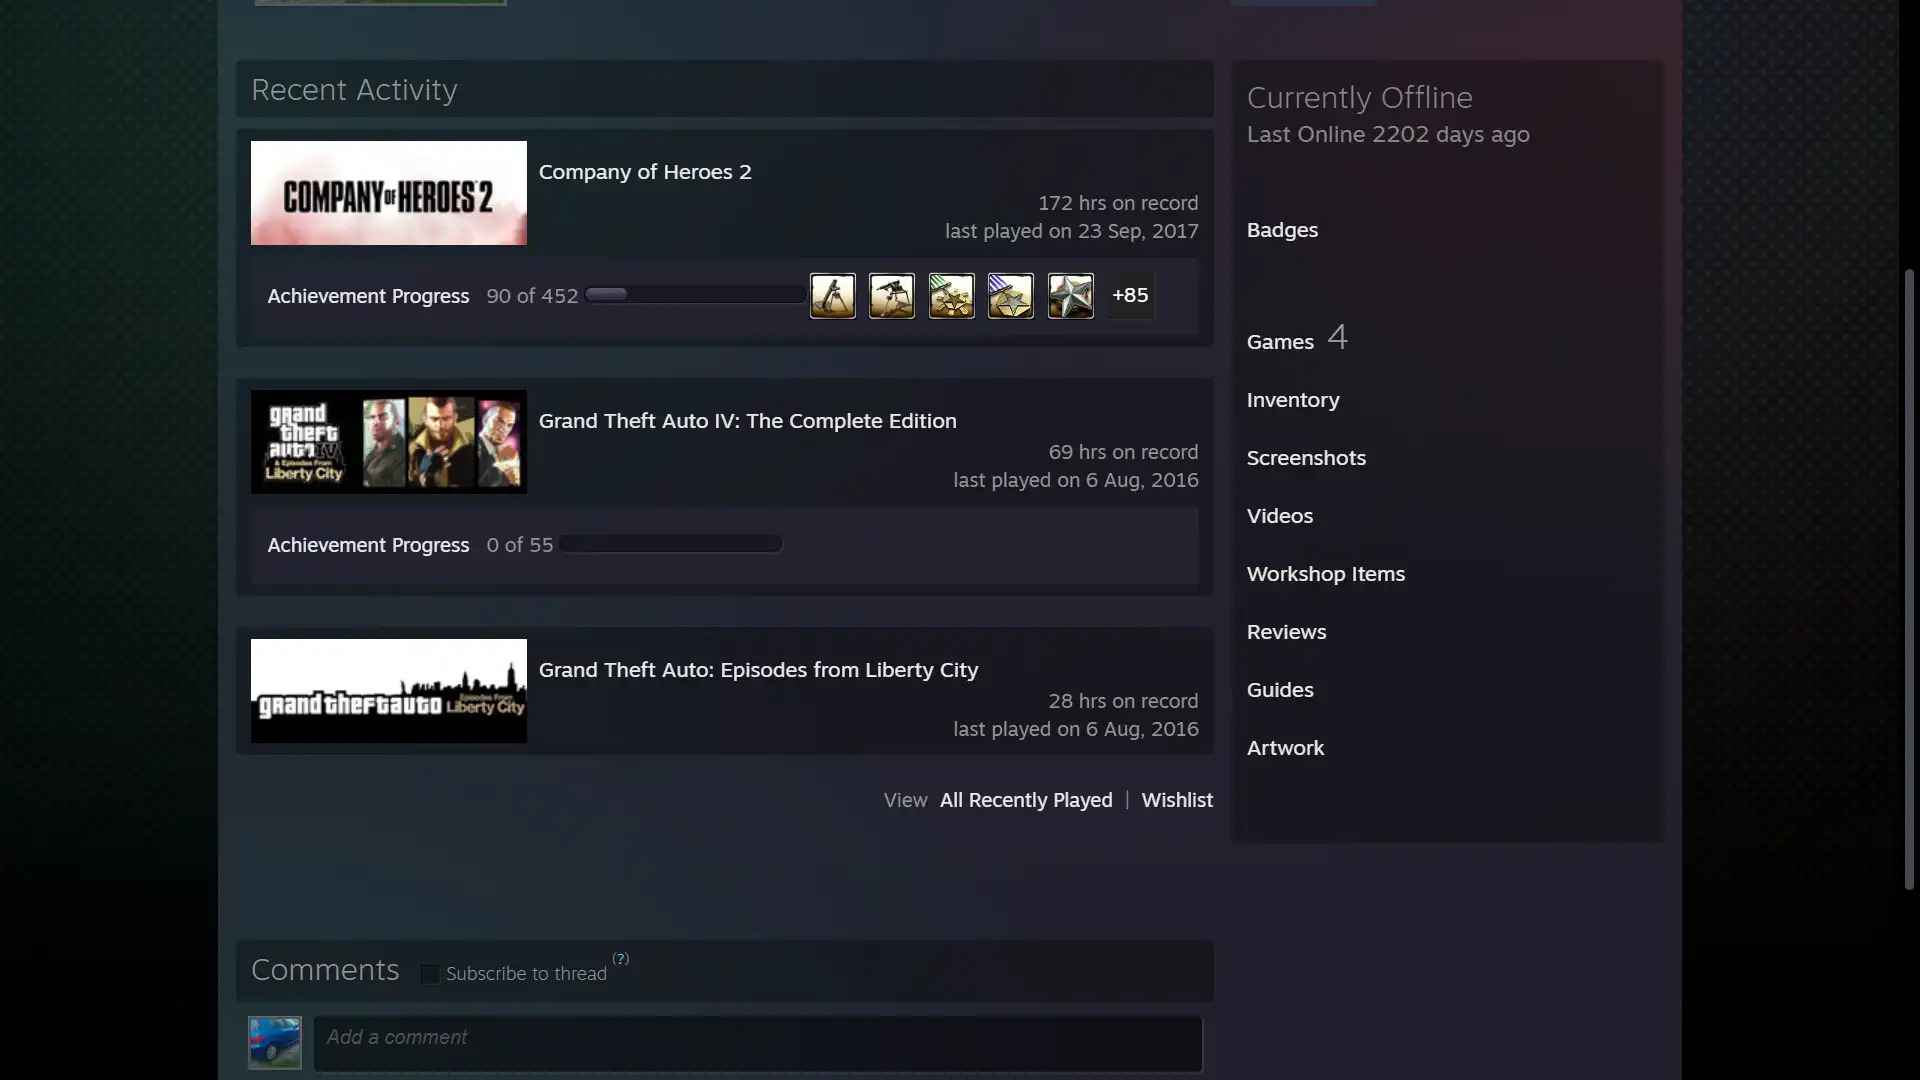Click the Company of Heroes 2 achievement progress bar
The image size is (1920, 1080).
click(695, 295)
